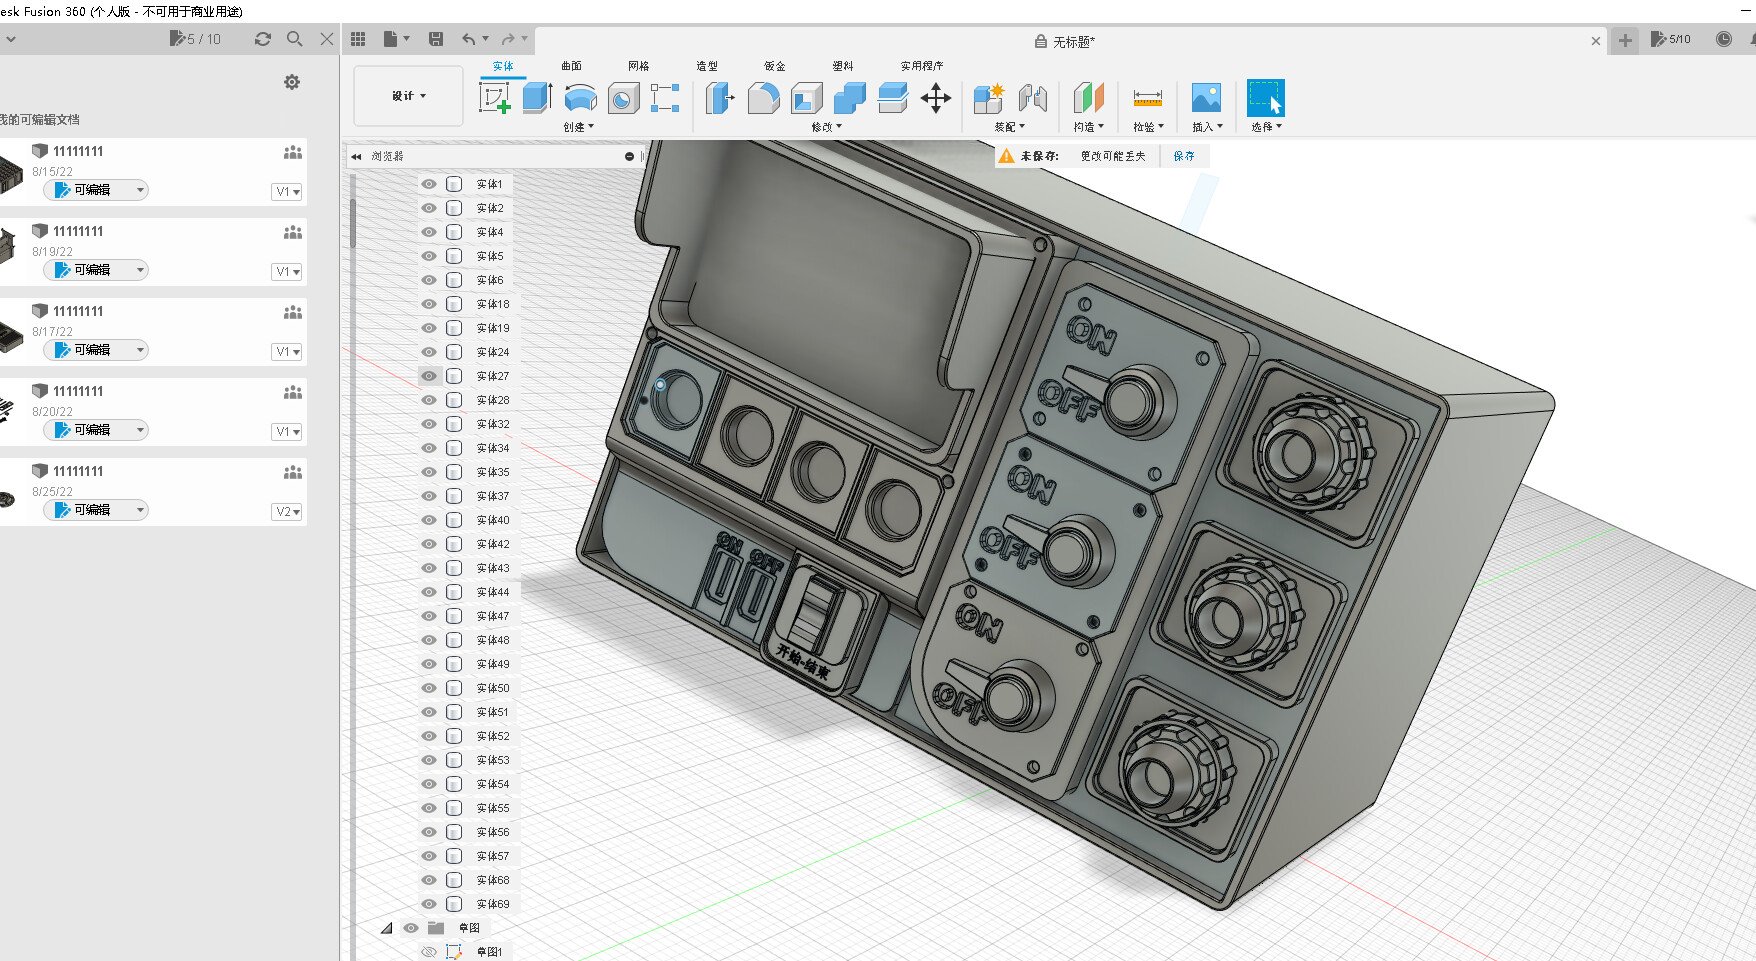Screen dimensions: 1756x961
Task: Click the Insert image icon
Action: click(1206, 98)
